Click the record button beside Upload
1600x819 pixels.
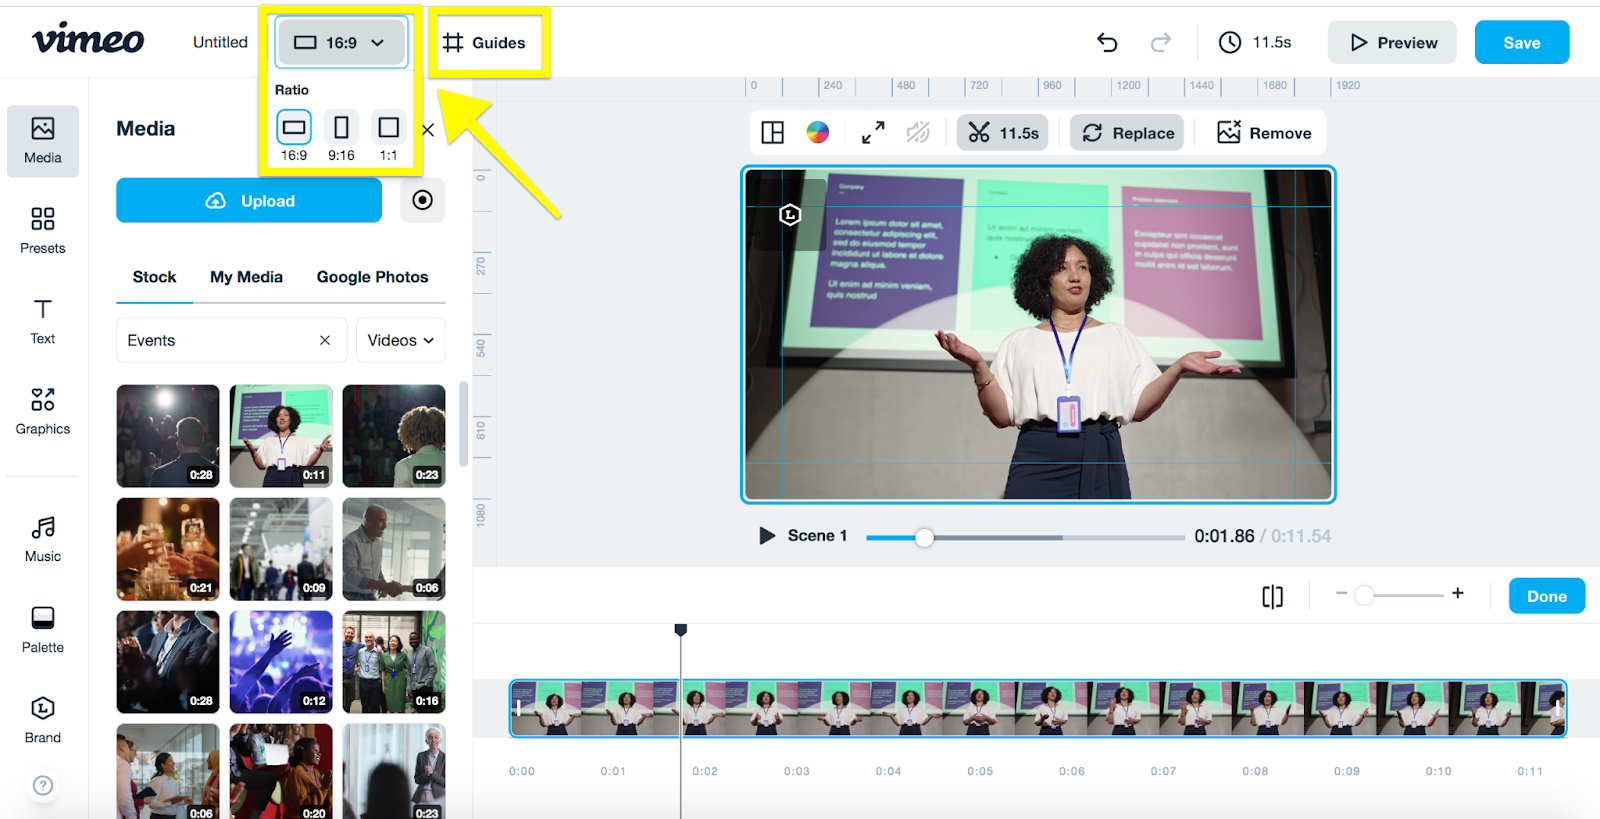(423, 200)
